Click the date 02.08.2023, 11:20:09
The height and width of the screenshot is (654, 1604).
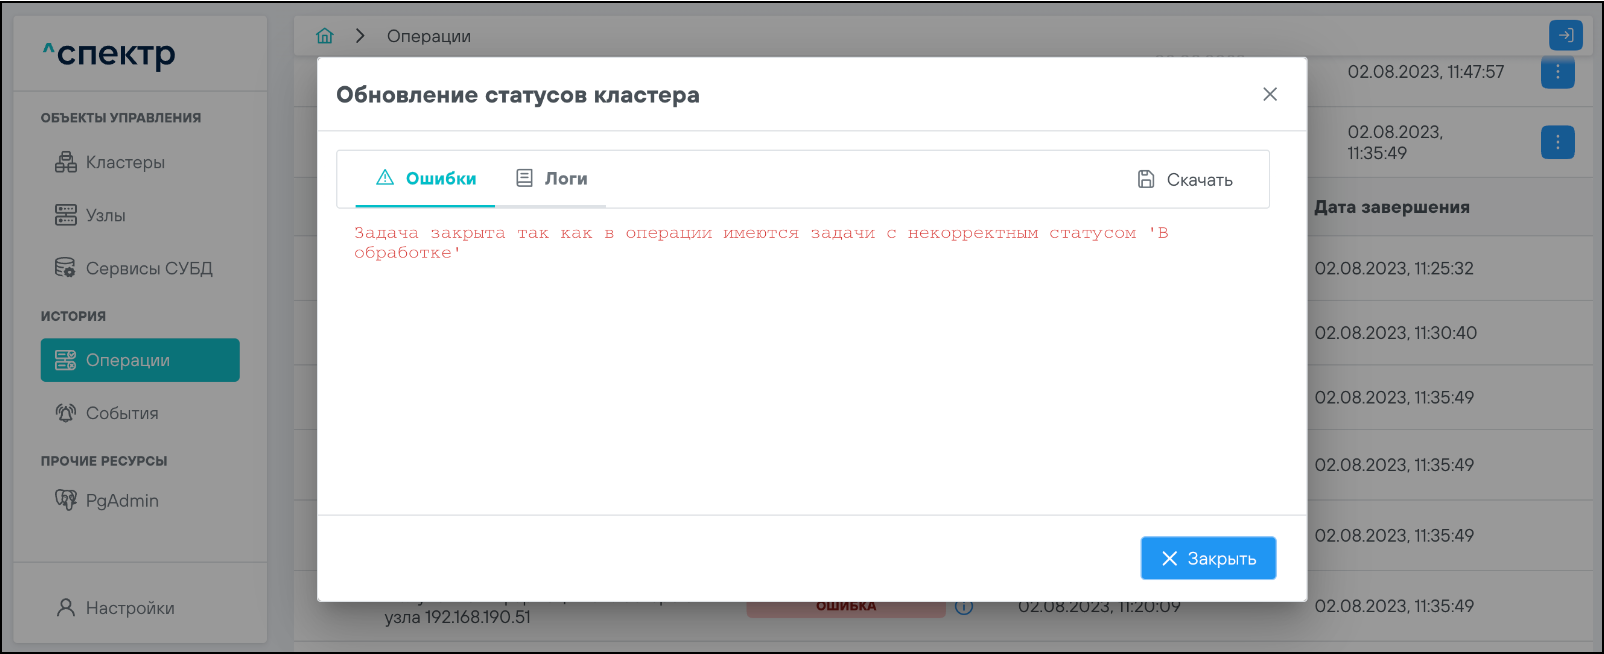pyautogui.click(x=1099, y=606)
